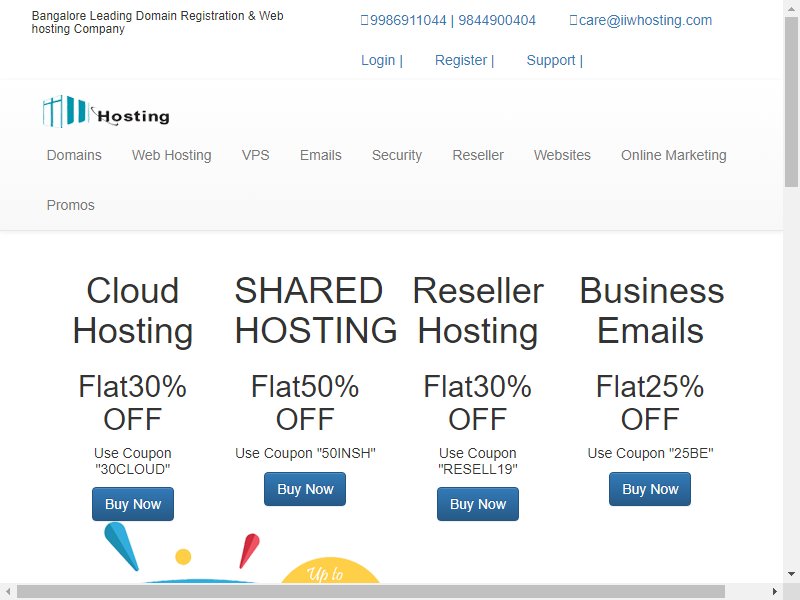Click the vertical scrollbar thumb

coord(791,101)
